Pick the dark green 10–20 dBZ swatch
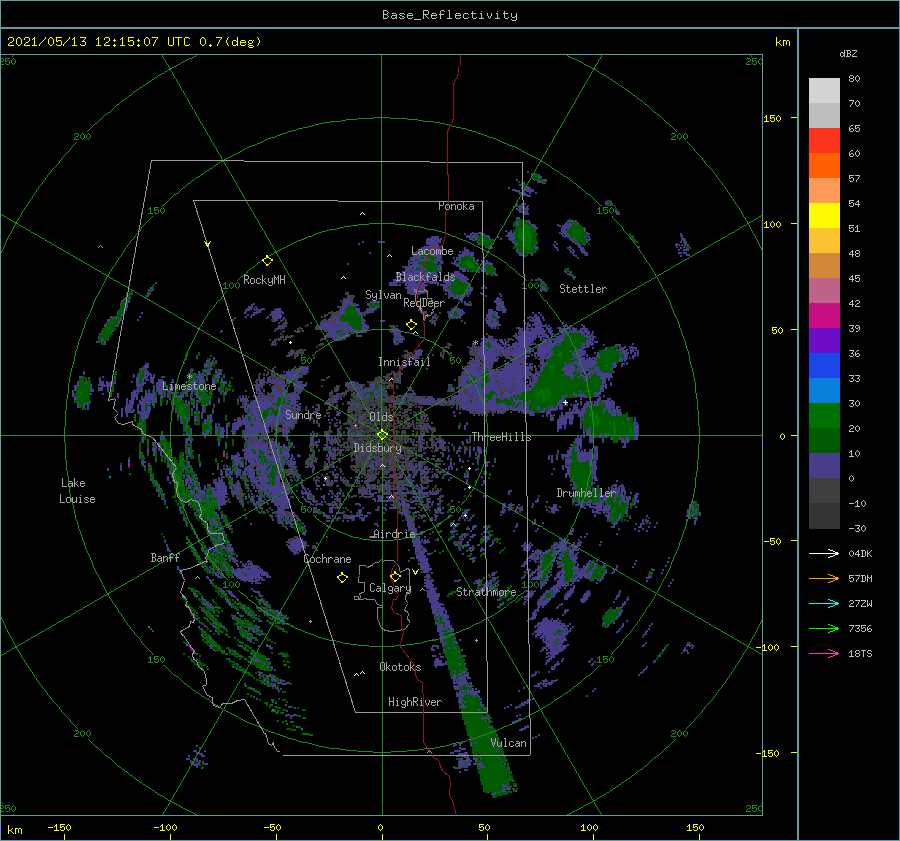 tap(824, 440)
